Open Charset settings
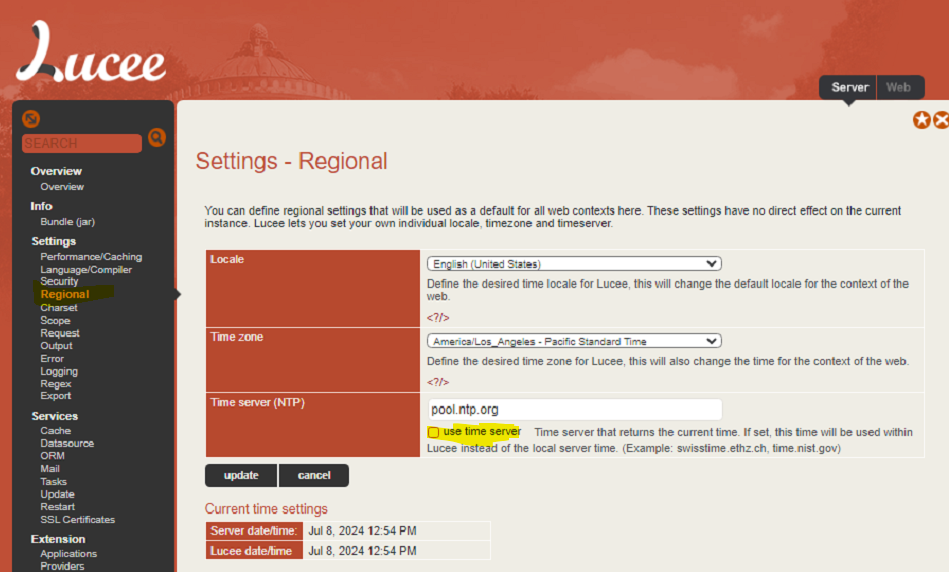 pyautogui.click(x=59, y=307)
